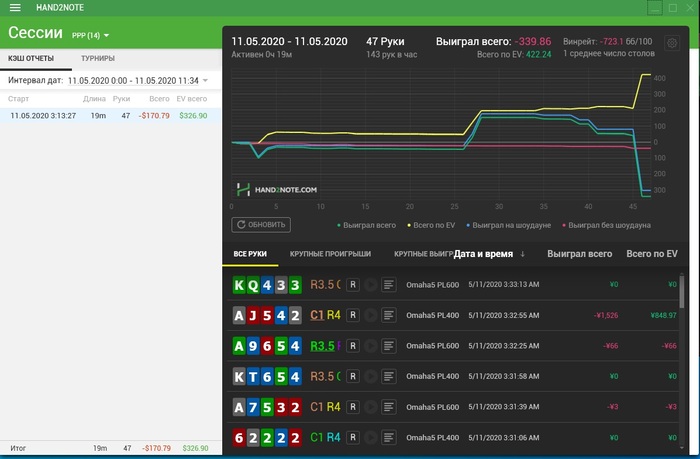Switch to КЭШ ОТЧЕТЫ tab

[x=31, y=58]
